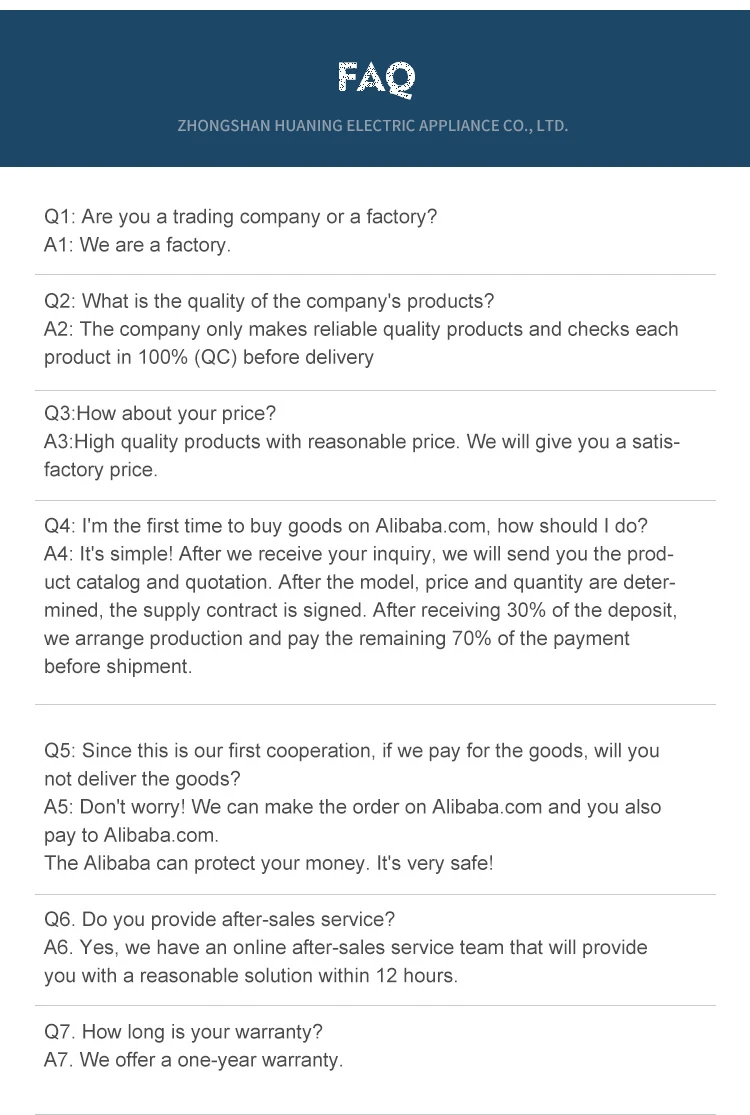Click the line mentioning 30% of the deposit
The image size is (750, 1115).
click(x=360, y=610)
